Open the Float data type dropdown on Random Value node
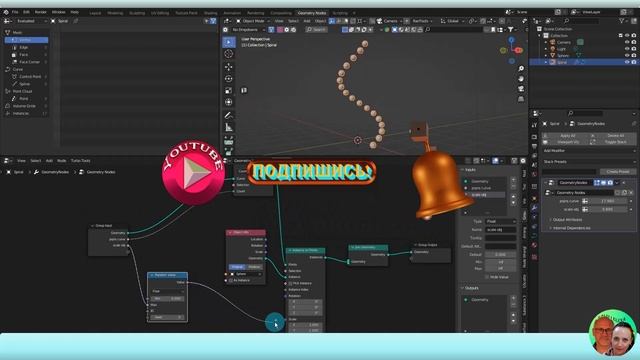The image size is (640, 360). (x=167, y=291)
